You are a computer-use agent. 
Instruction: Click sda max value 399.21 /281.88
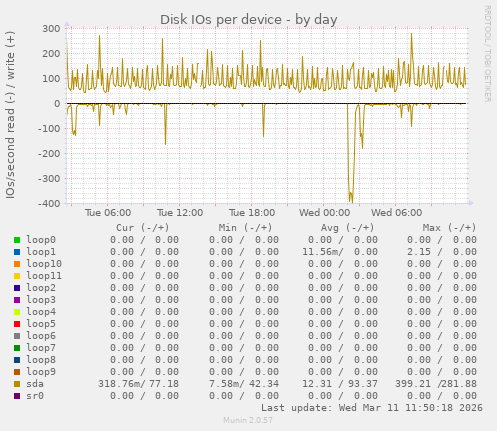(x=436, y=384)
